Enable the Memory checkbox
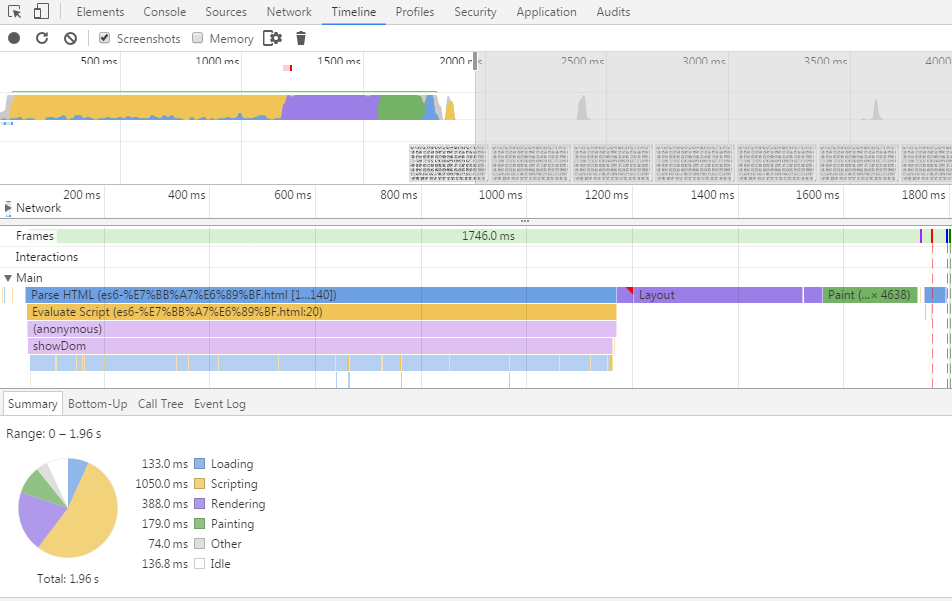Screen dimensions: 952x601 pyautogui.click(x=197, y=38)
